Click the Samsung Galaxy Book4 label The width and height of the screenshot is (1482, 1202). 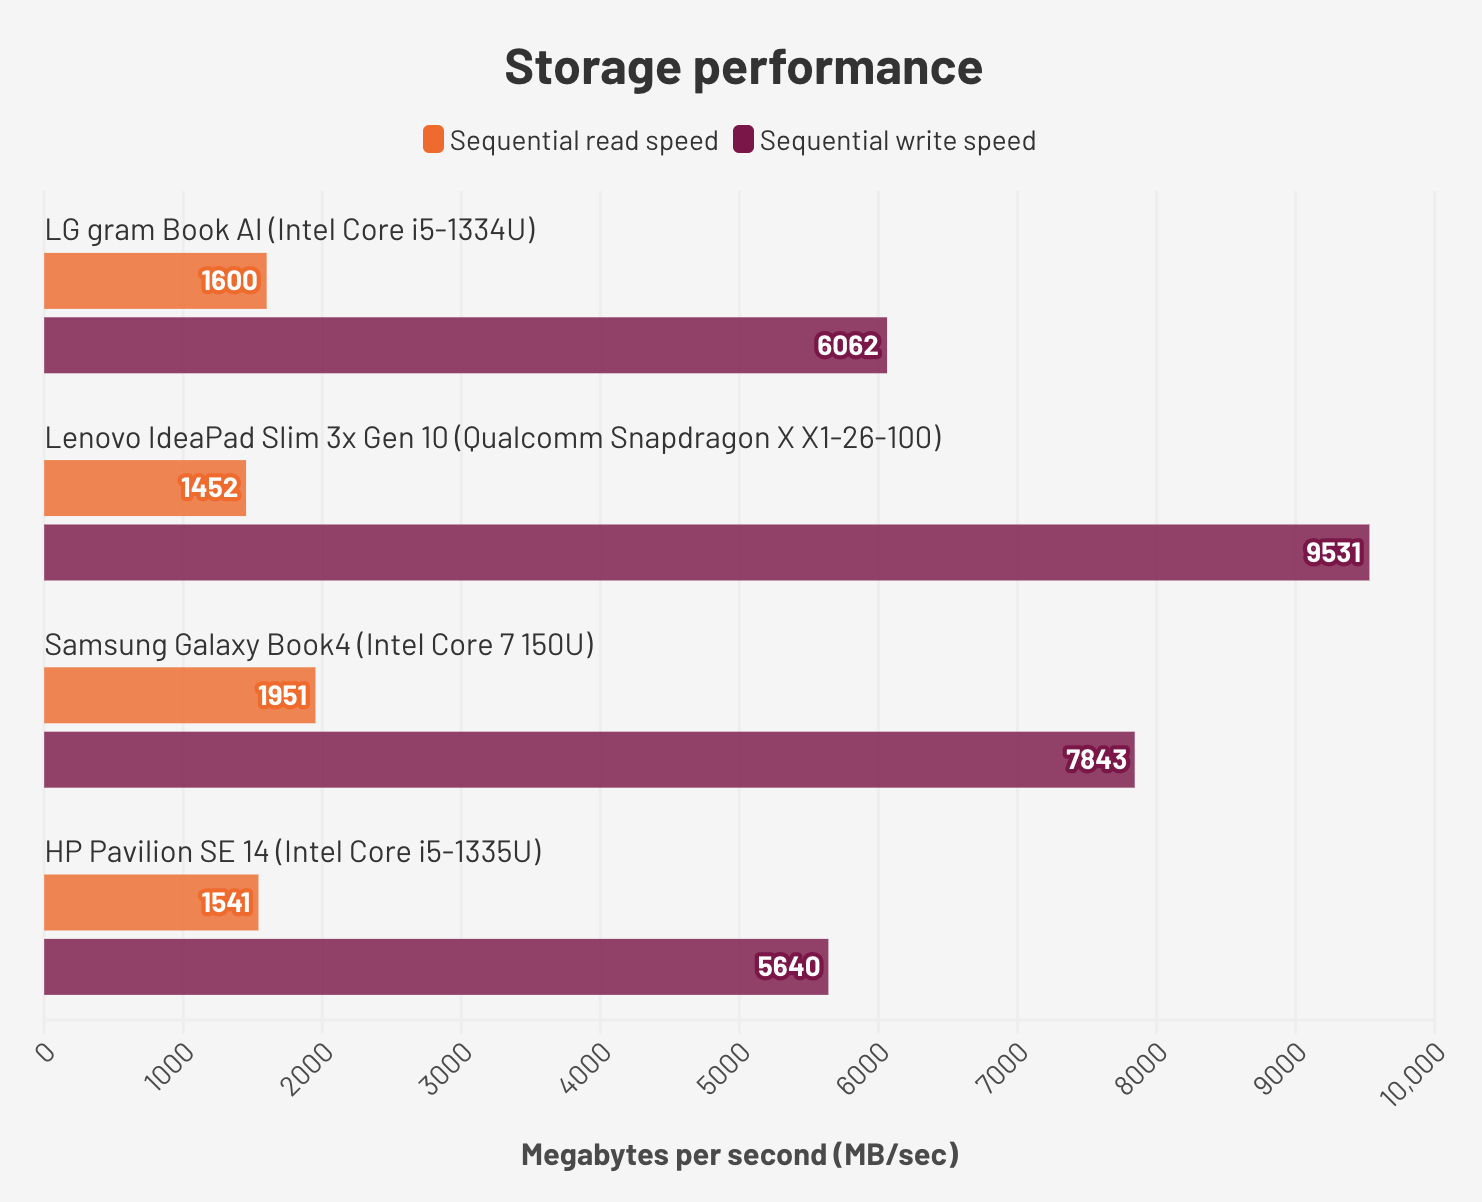pos(320,645)
